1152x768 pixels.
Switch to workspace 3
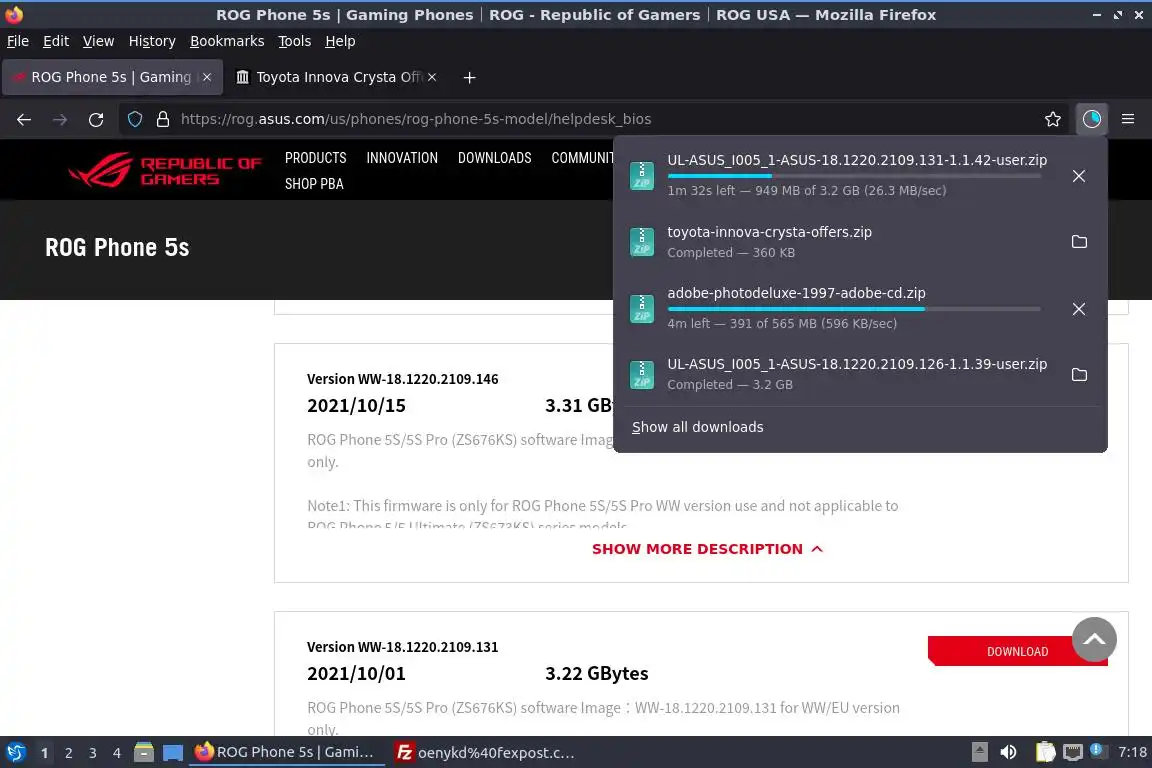93,753
